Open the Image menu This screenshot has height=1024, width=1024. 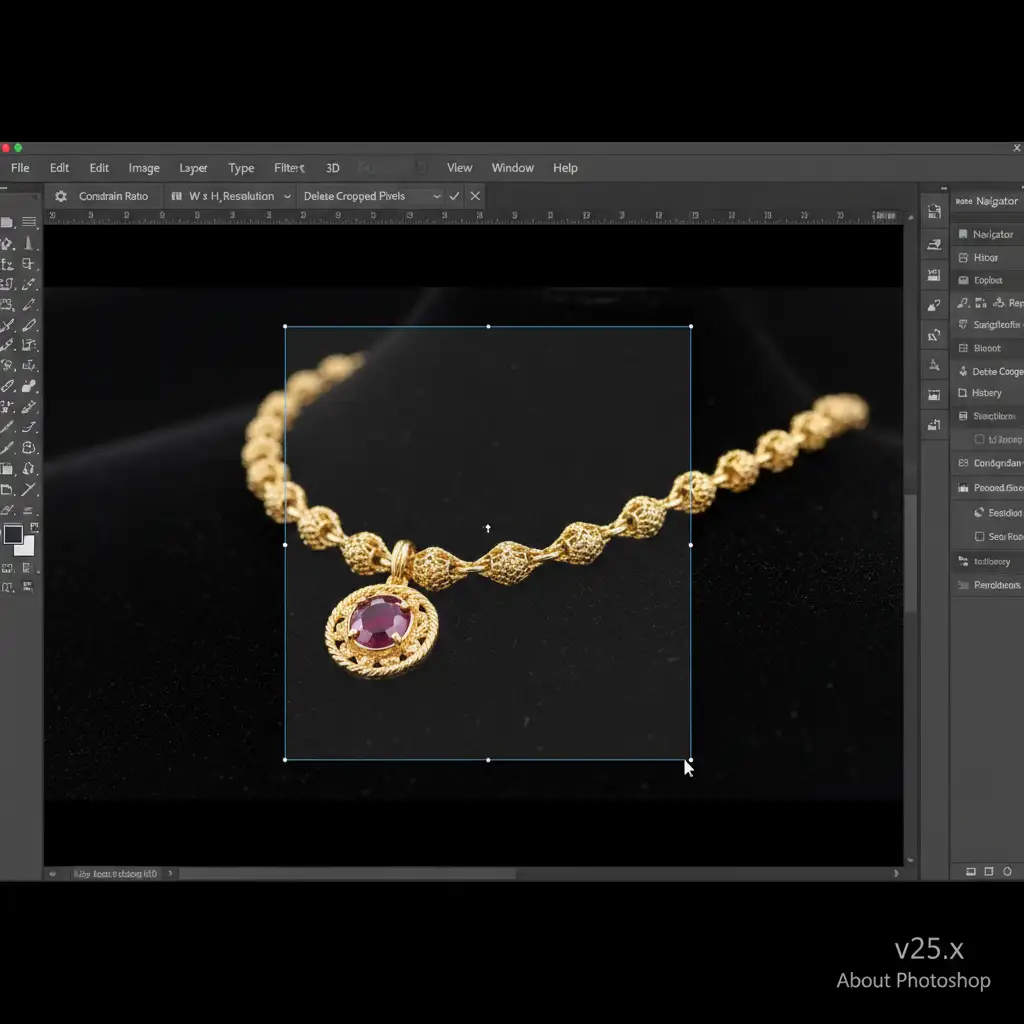(144, 168)
